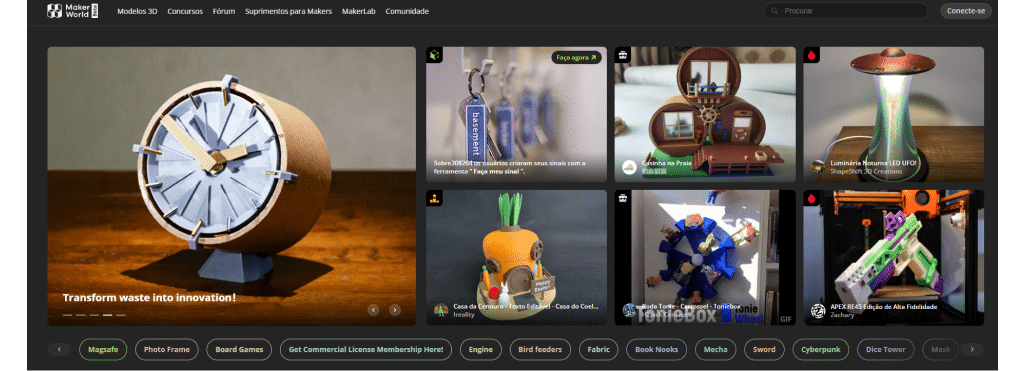The image size is (1024, 371).
Task: Click 'Casinha na Praia' title text
Action: pos(666,163)
